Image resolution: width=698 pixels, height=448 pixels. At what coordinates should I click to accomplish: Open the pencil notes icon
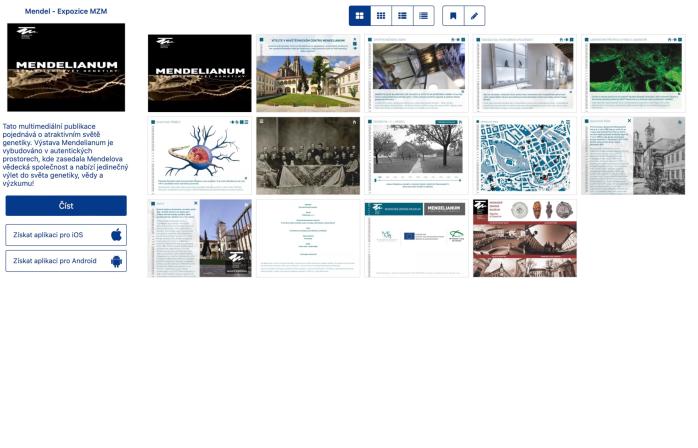tap(475, 16)
